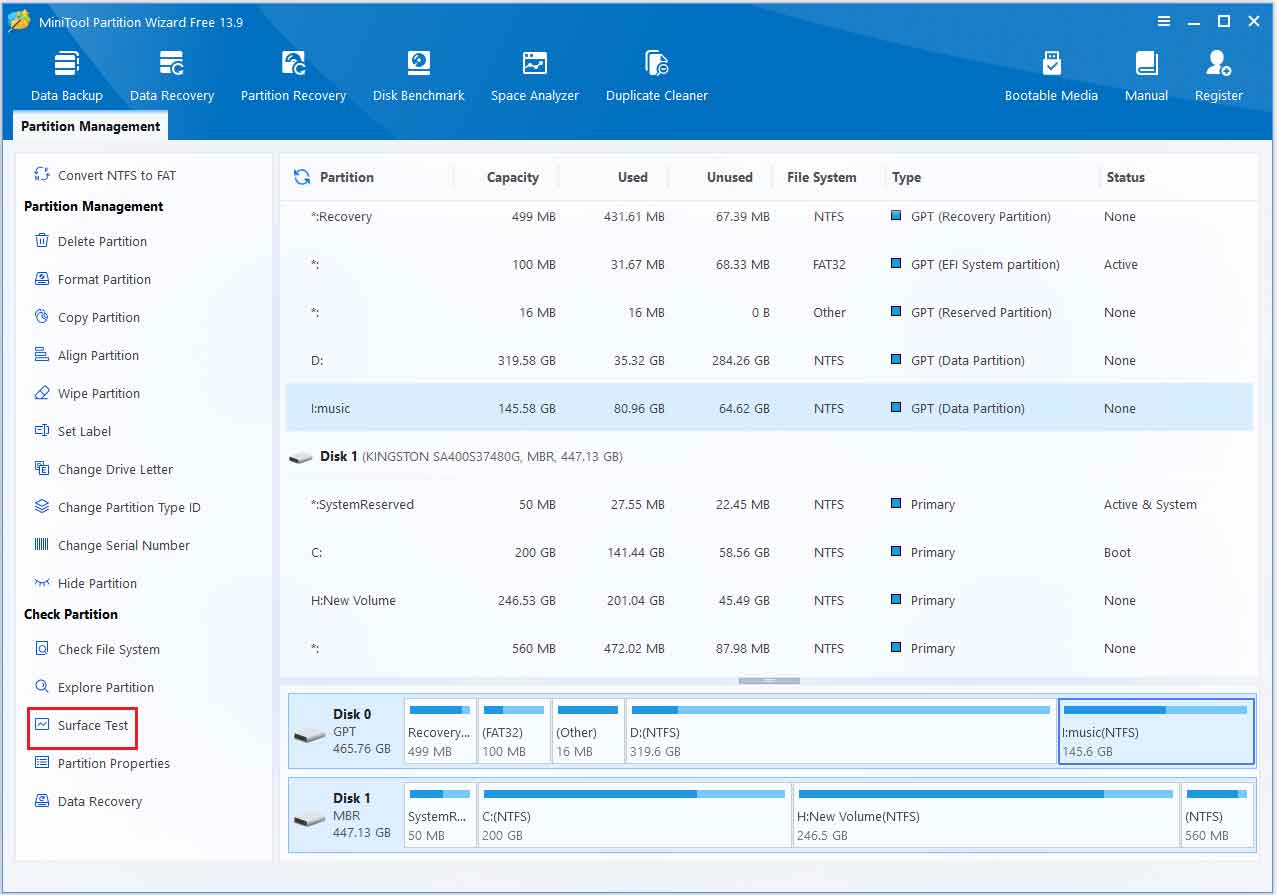Select the 100 MB FAT32 partition row

point(769,265)
